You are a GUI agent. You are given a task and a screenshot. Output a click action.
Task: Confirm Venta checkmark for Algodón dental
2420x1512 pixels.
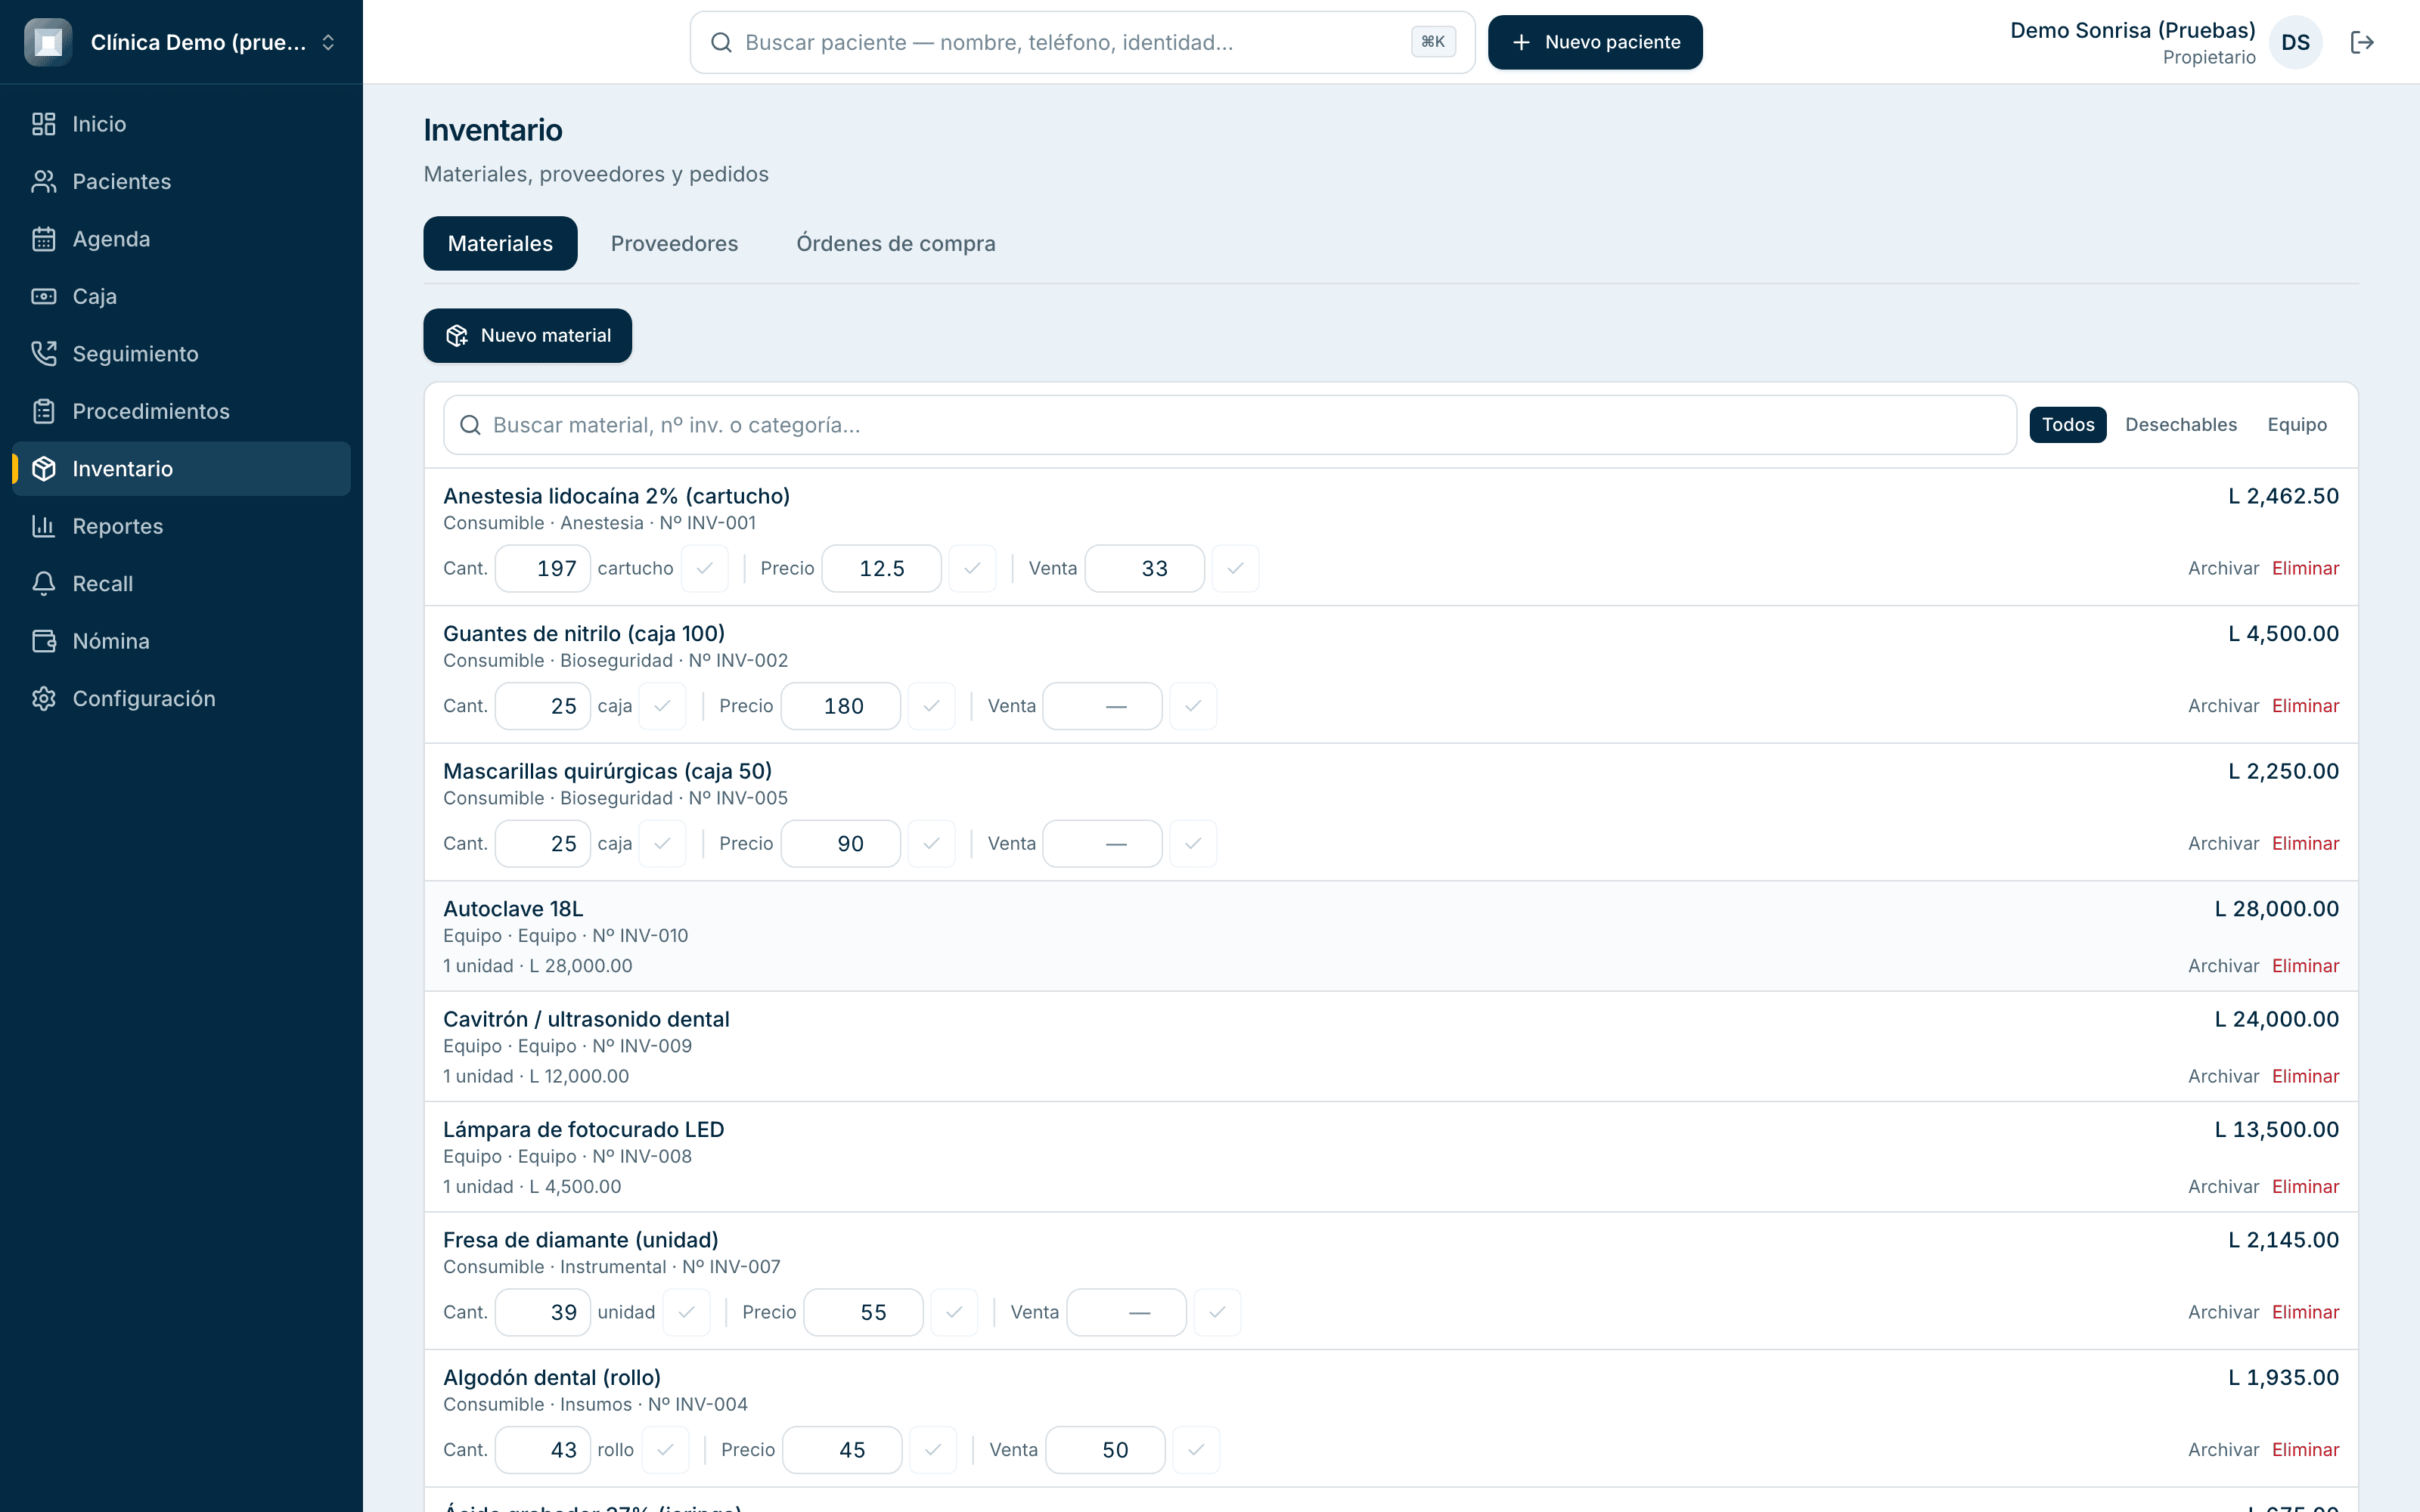[1196, 1450]
